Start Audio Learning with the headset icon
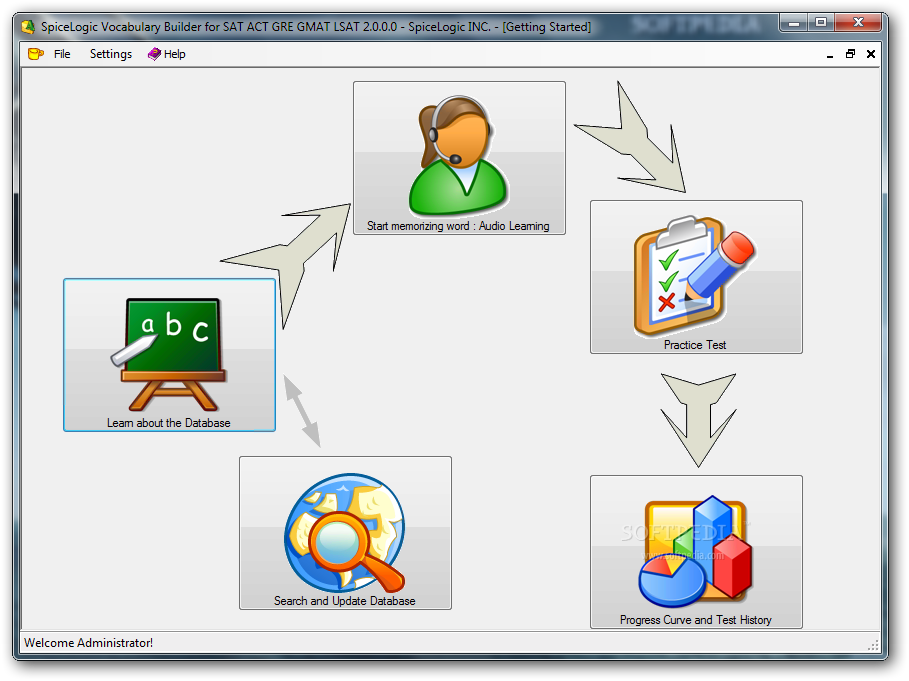The height and width of the screenshot is (681, 909). point(459,158)
